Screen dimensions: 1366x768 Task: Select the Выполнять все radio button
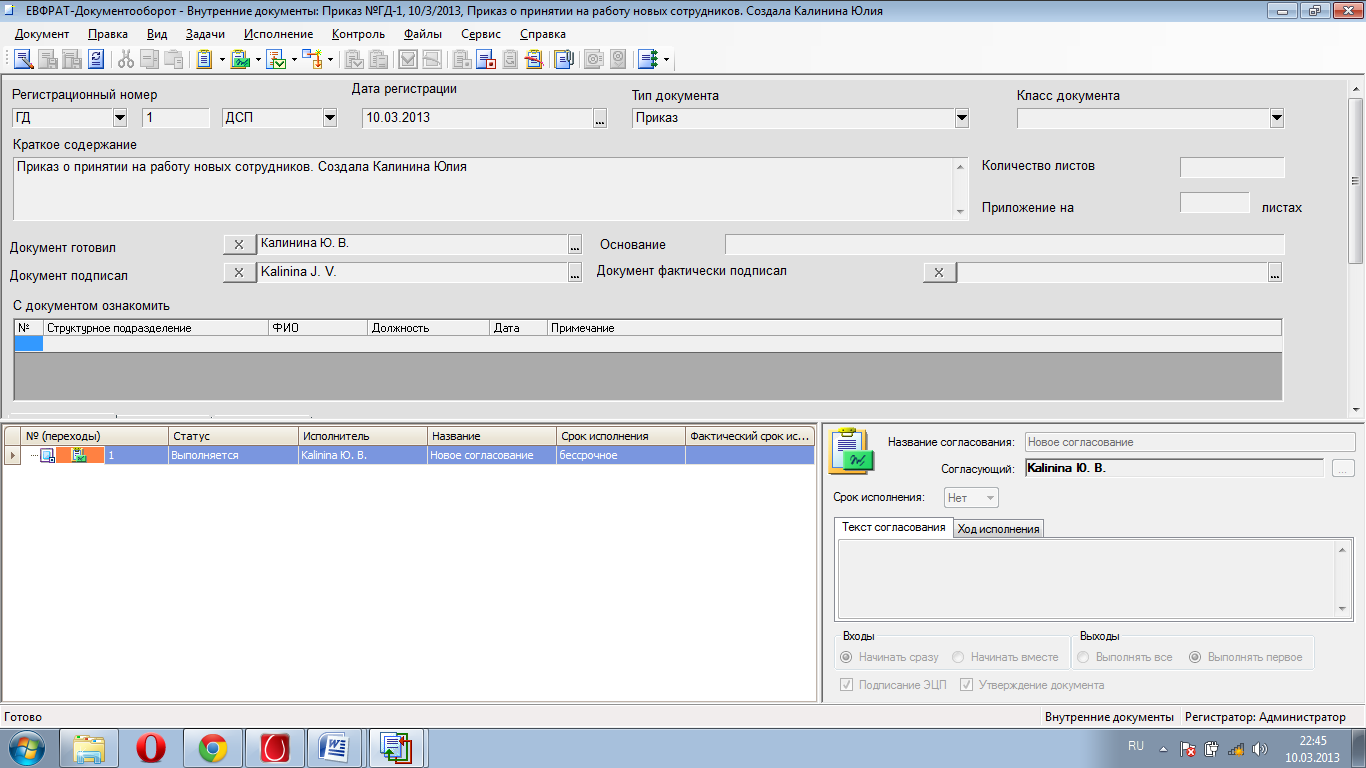1083,657
